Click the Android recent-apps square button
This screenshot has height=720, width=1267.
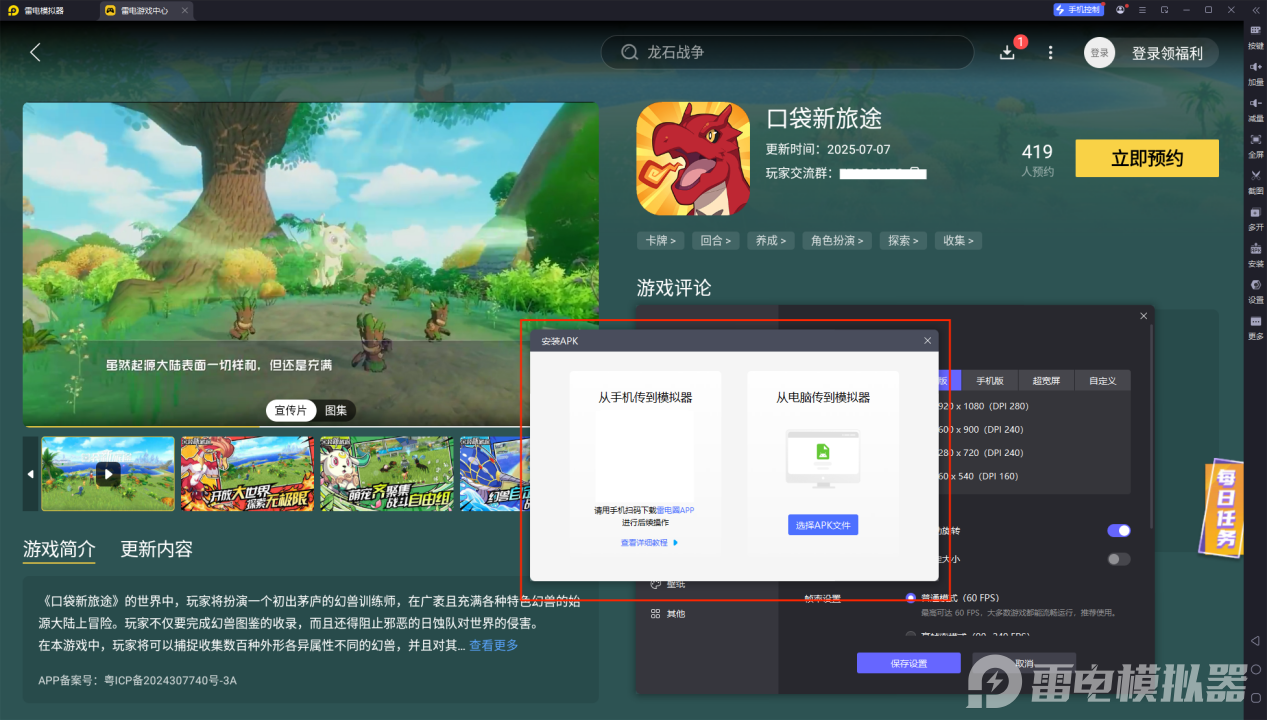(x=1256, y=696)
